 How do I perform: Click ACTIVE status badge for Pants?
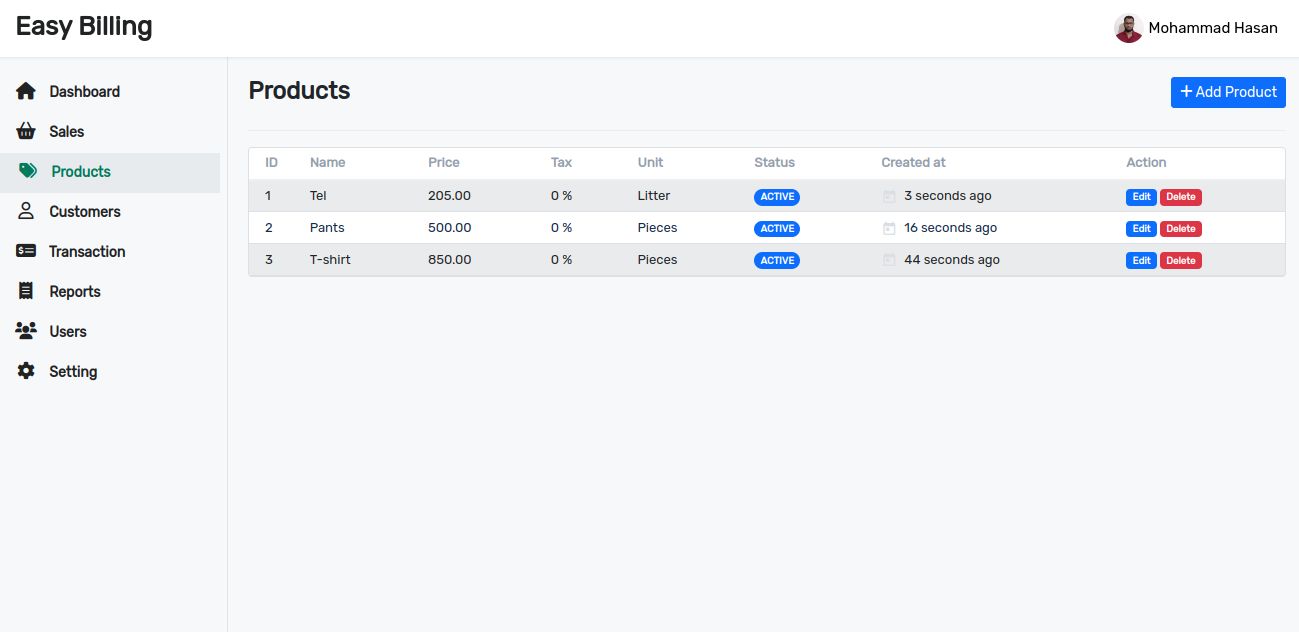(x=777, y=229)
